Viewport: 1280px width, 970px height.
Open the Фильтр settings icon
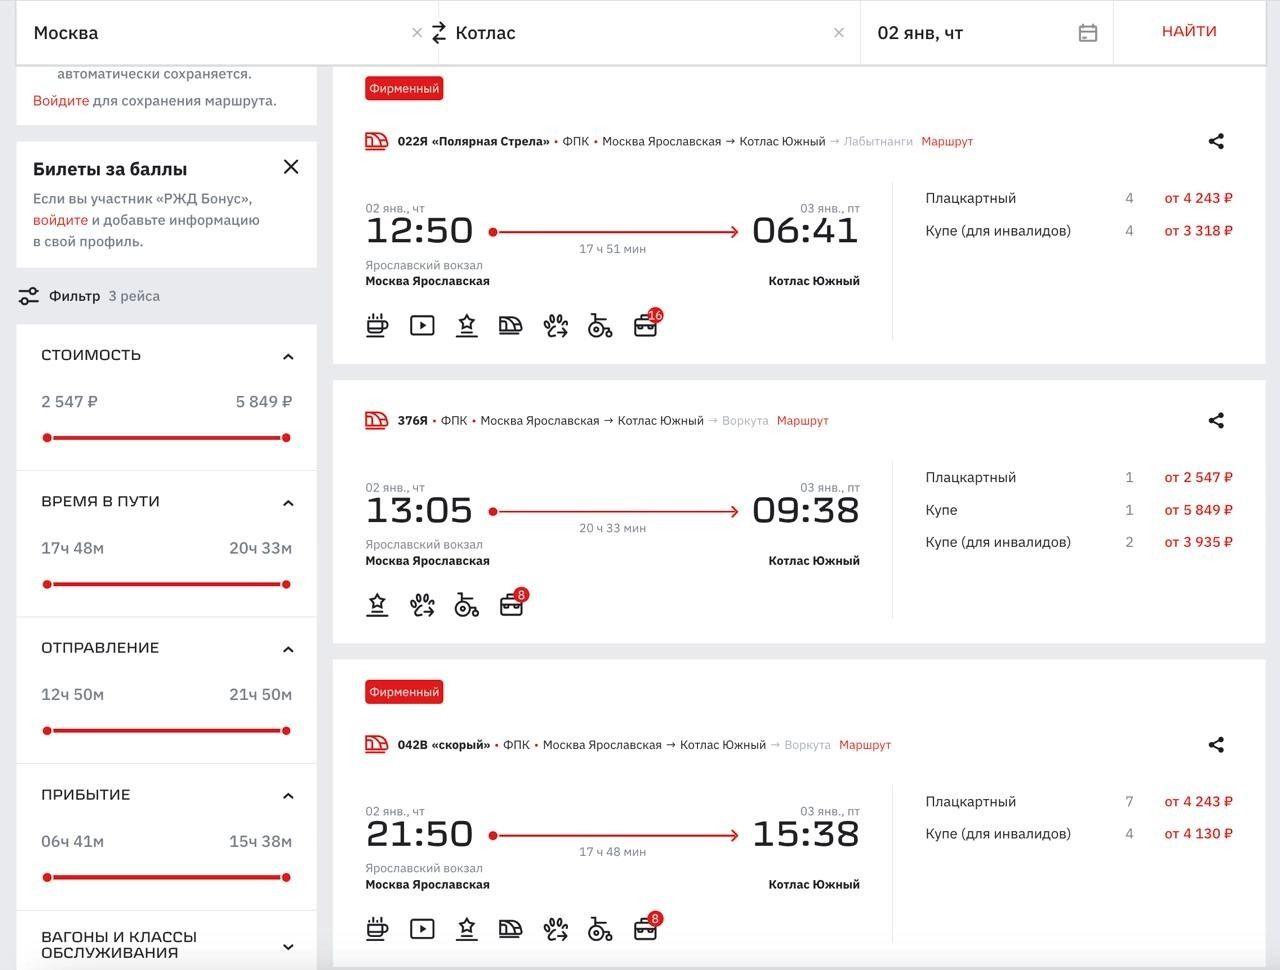(x=29, y=296)
